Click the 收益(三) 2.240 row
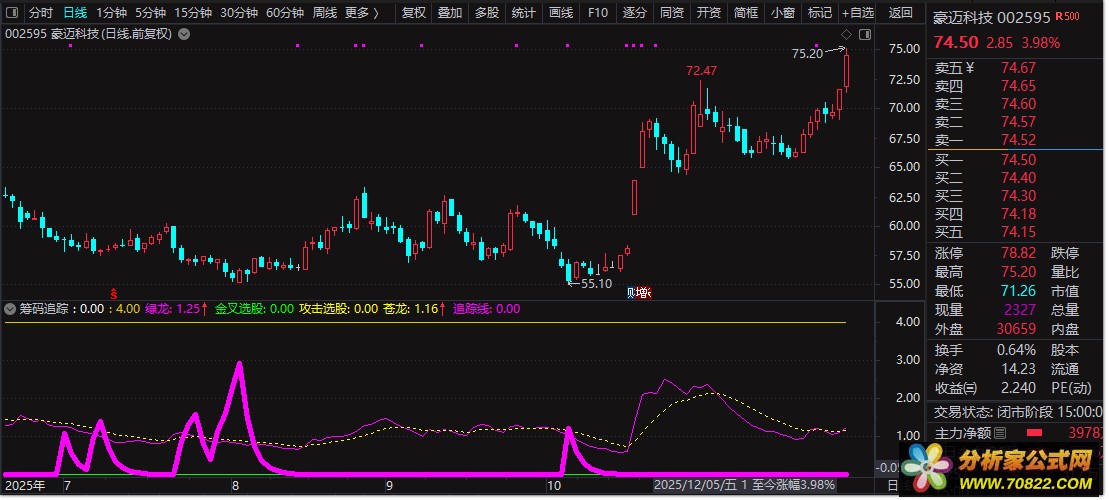This screenshot has width=1109, height=500. 985,388
